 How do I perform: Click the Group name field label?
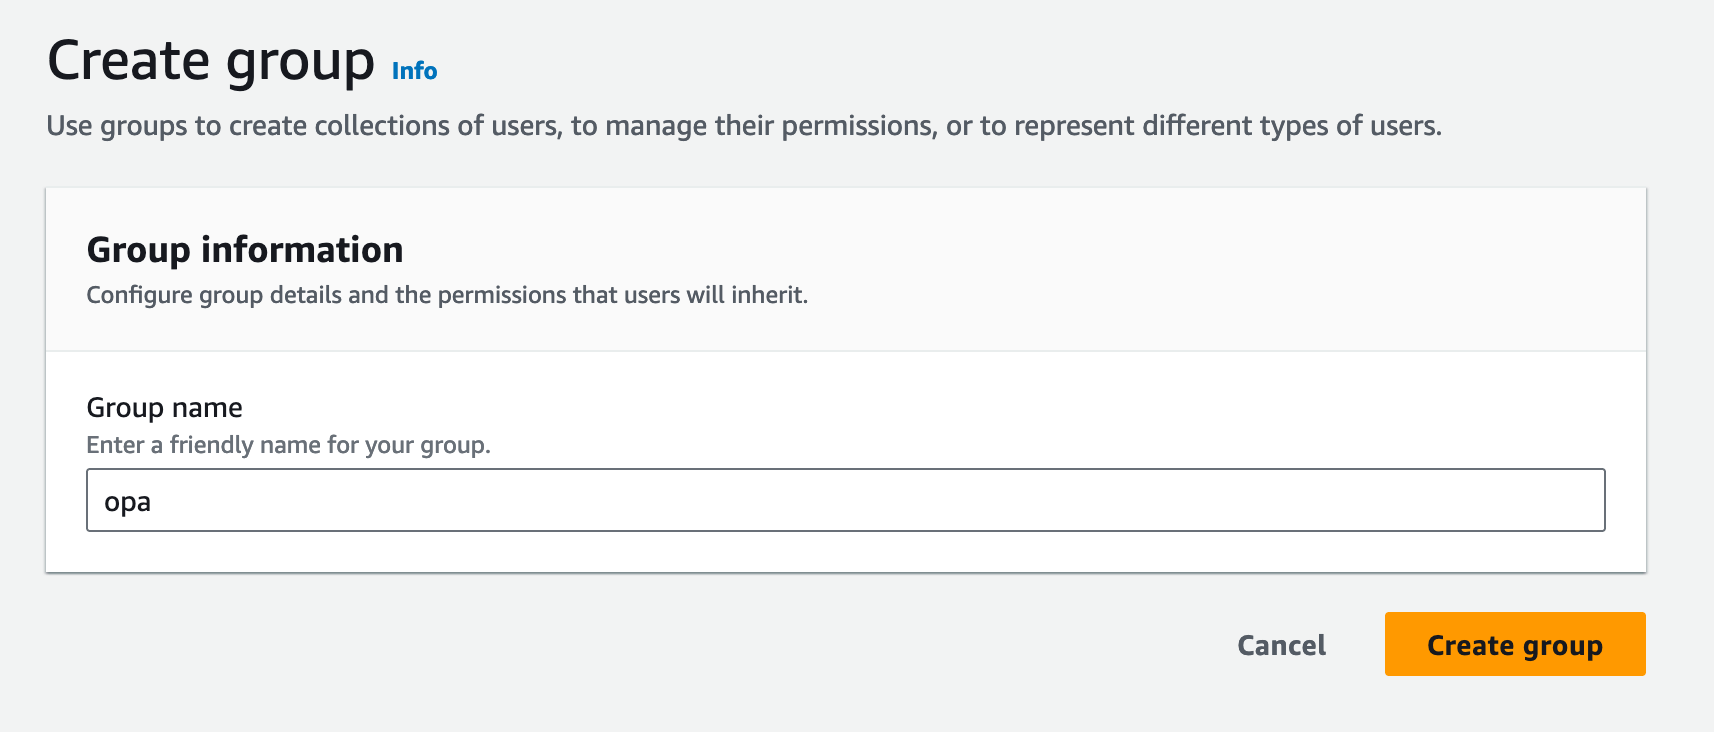click(165, 408)
